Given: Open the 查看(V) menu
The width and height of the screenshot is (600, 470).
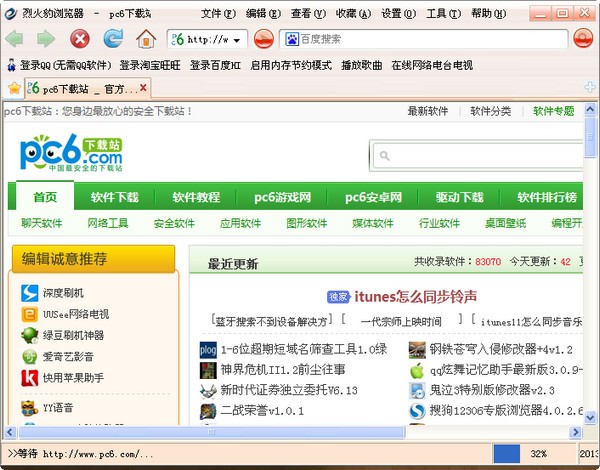Looking at the screenshot, I should (x=308, y=14).
